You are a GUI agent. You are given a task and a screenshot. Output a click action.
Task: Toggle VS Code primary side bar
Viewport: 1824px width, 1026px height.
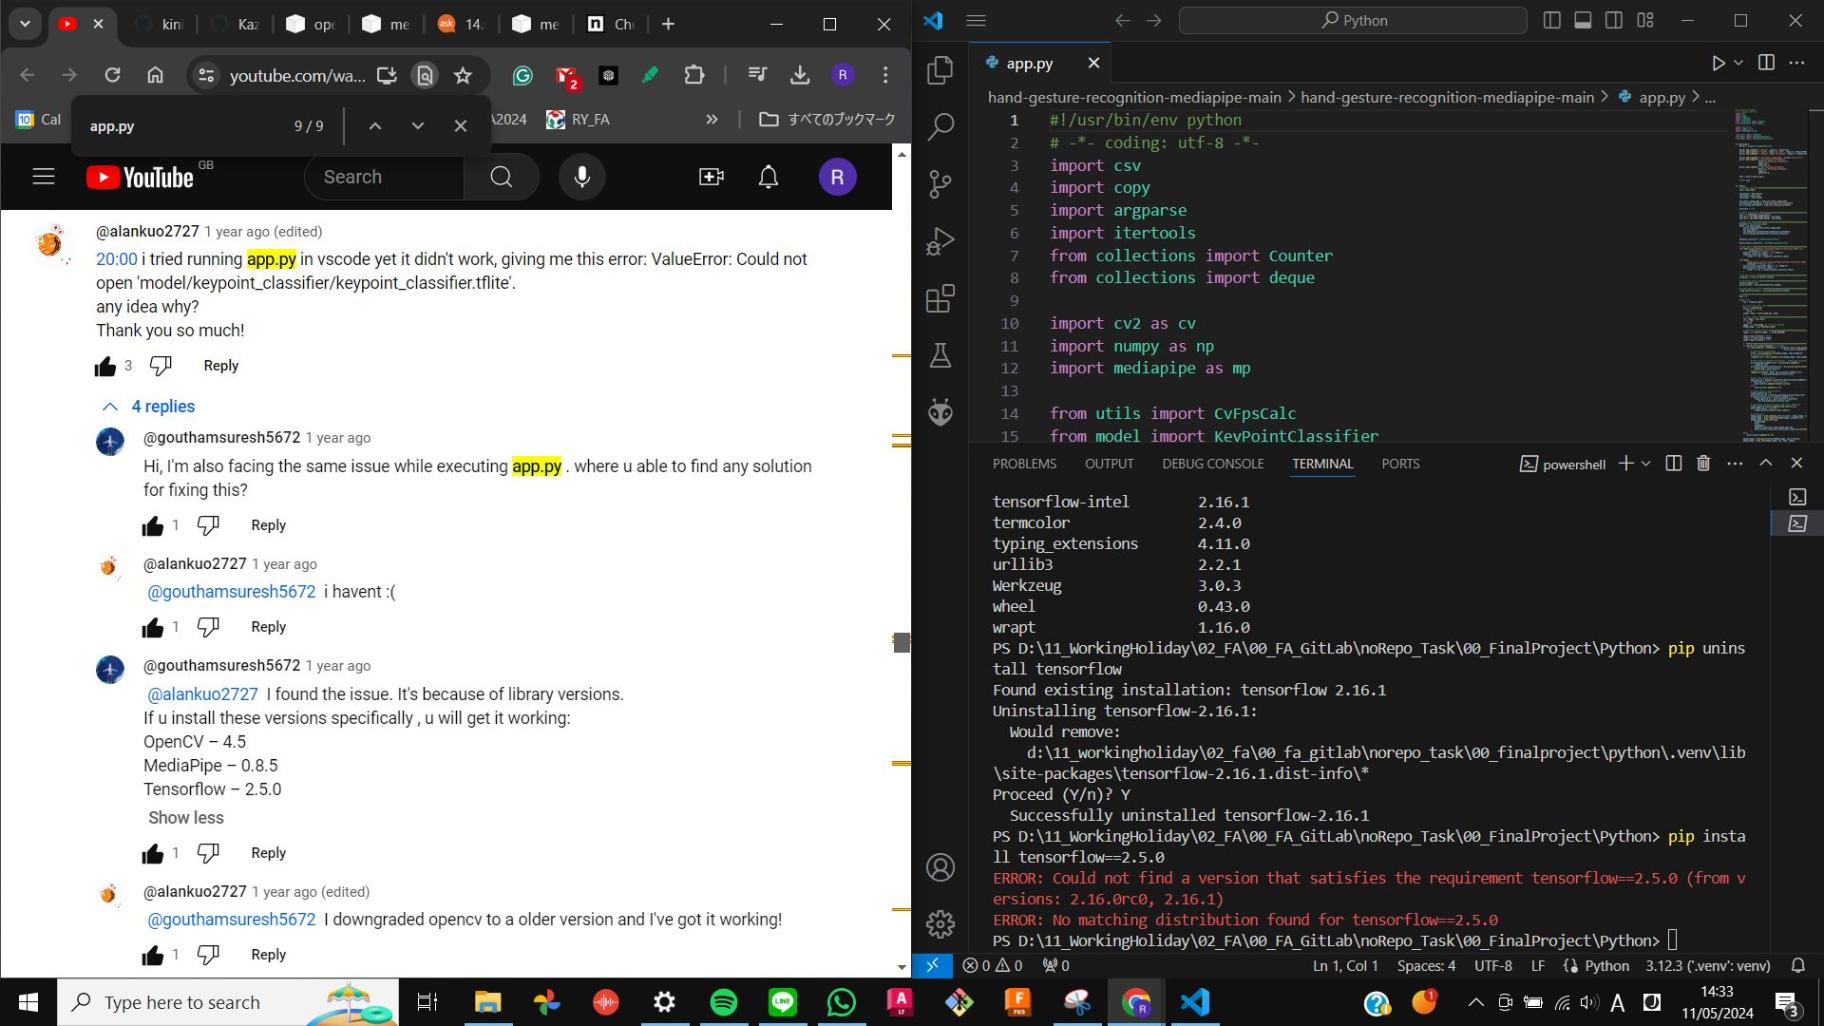pyautogui.click(x=1552, y=20)
